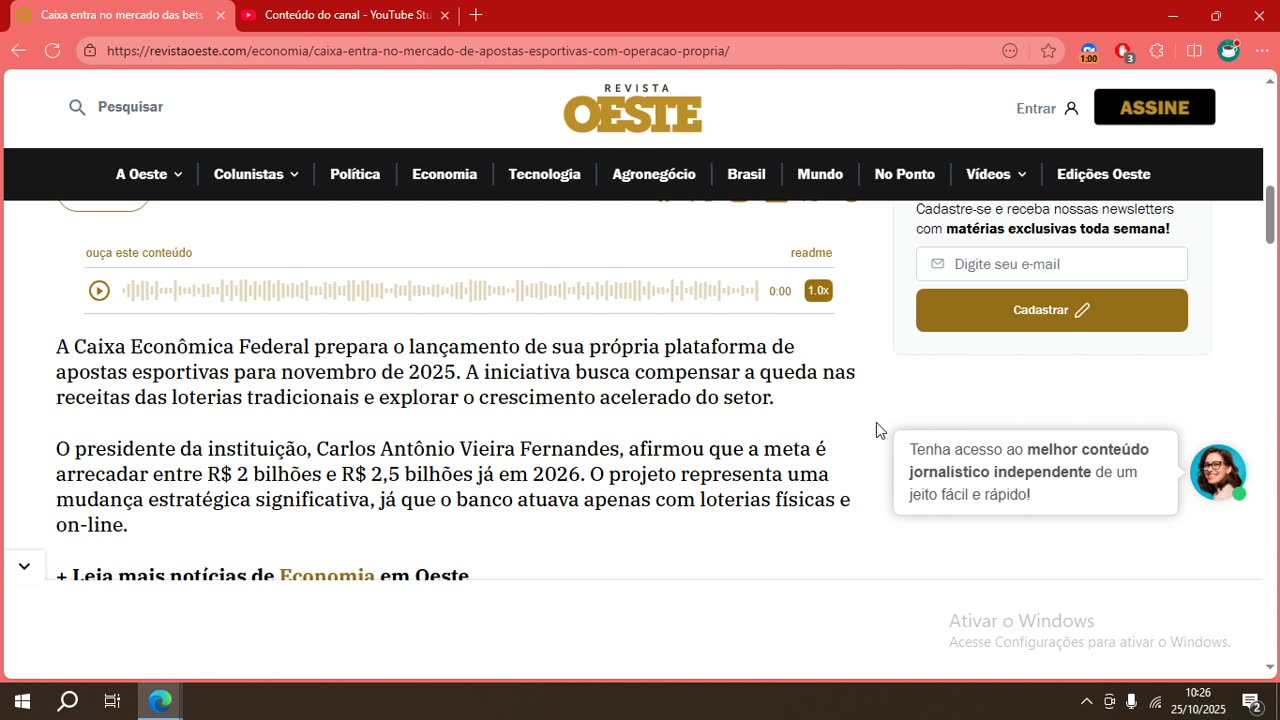1280x720 pixels.
Task: Click the Cadastrar newsletter button
Action: [x=1052, y=310]
